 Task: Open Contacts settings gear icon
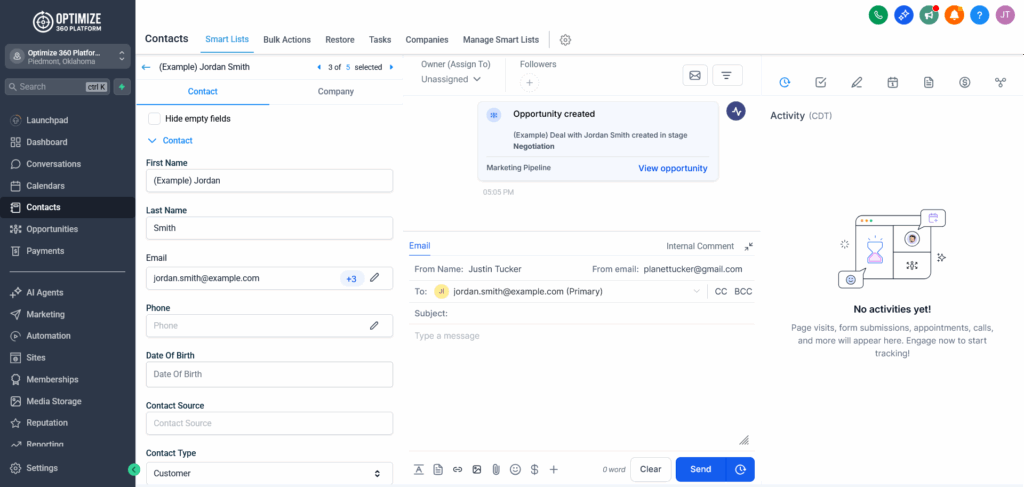tap(566, 40)
